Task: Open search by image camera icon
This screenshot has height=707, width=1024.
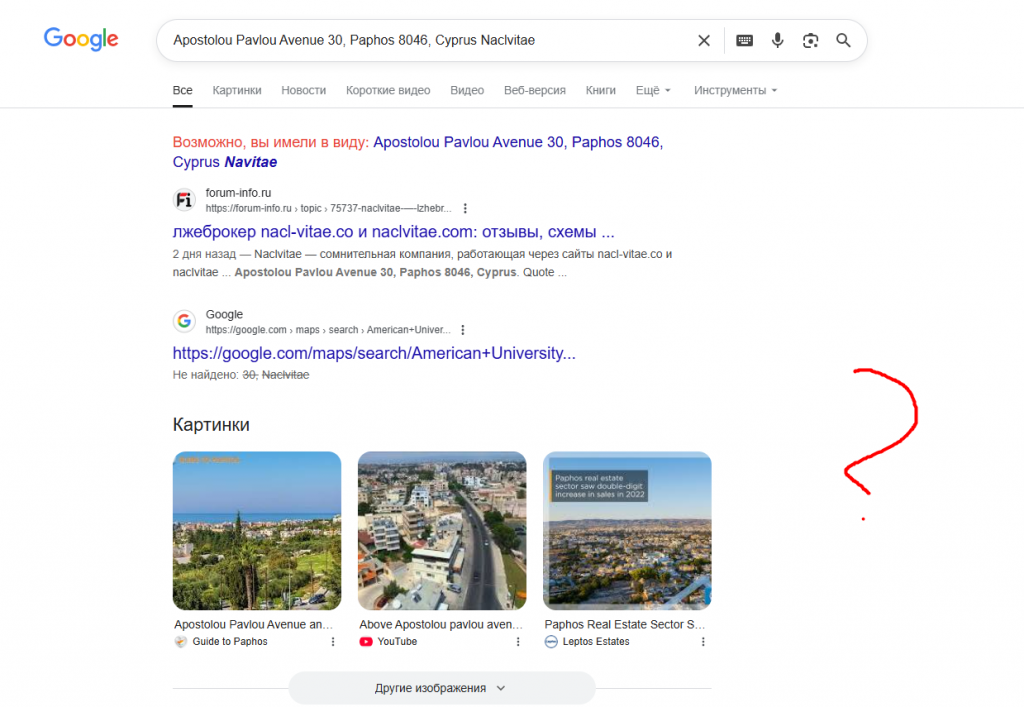Action: 810,41
